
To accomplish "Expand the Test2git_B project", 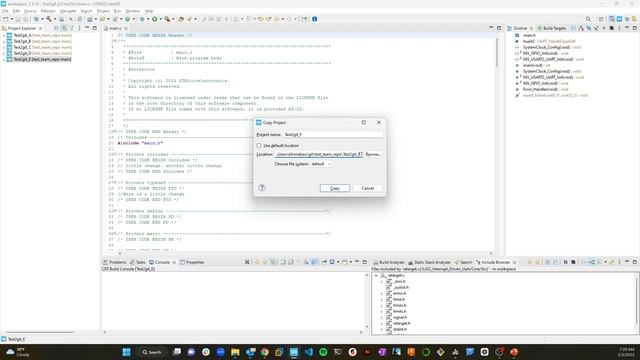I will coord(4,41).
